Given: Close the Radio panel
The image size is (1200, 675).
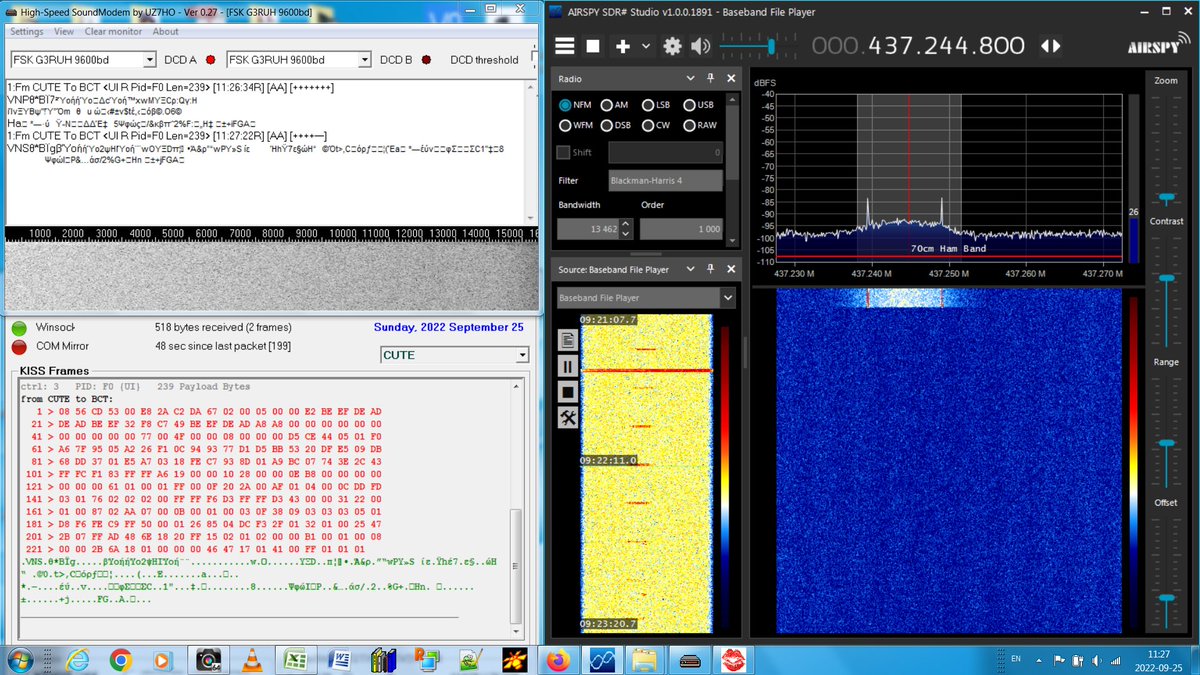Looking at the screenshot, I should click(x=731, y=78).
